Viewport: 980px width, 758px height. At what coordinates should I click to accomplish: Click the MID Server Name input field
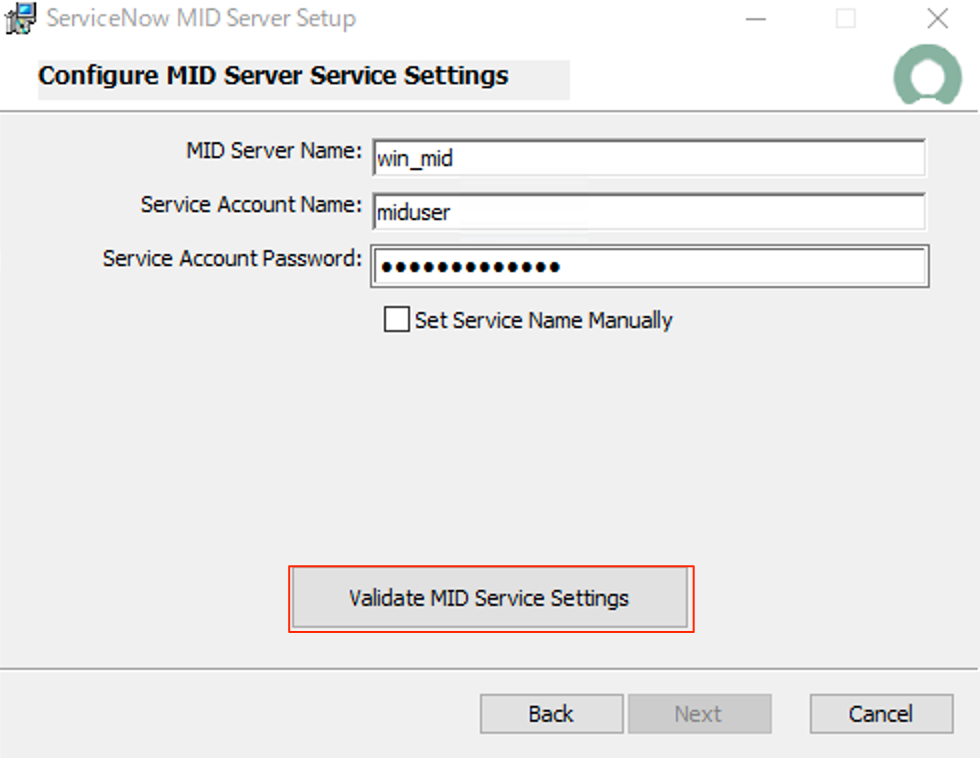pos(650,158)
